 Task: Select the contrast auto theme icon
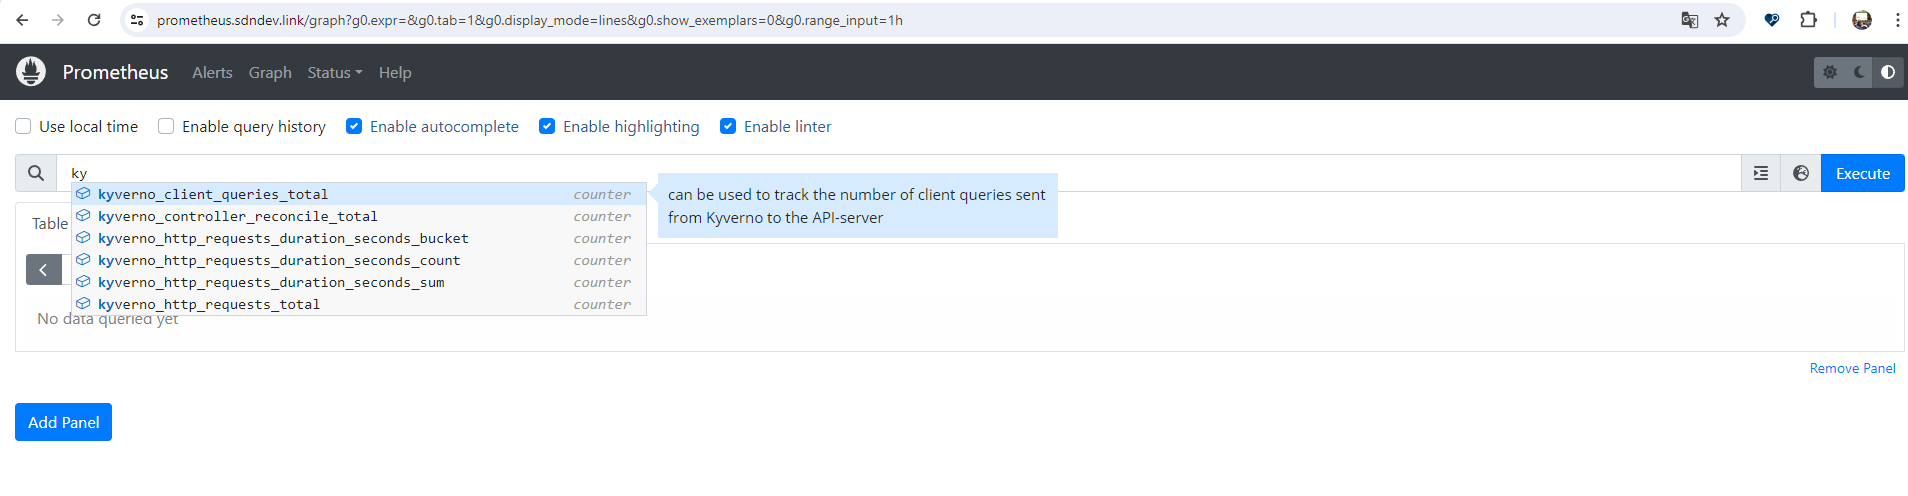(1888, 72)
